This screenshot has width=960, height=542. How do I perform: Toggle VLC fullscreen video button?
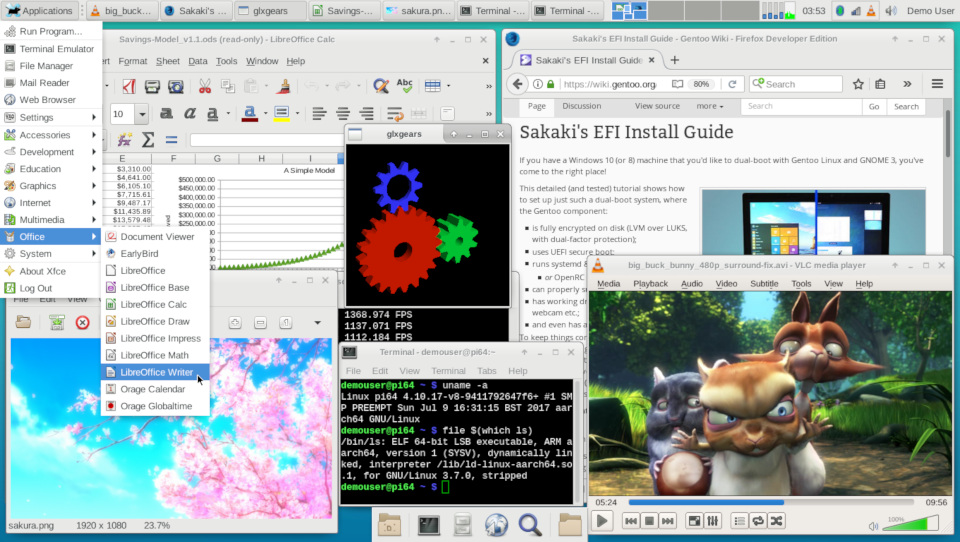coord(694,521)
